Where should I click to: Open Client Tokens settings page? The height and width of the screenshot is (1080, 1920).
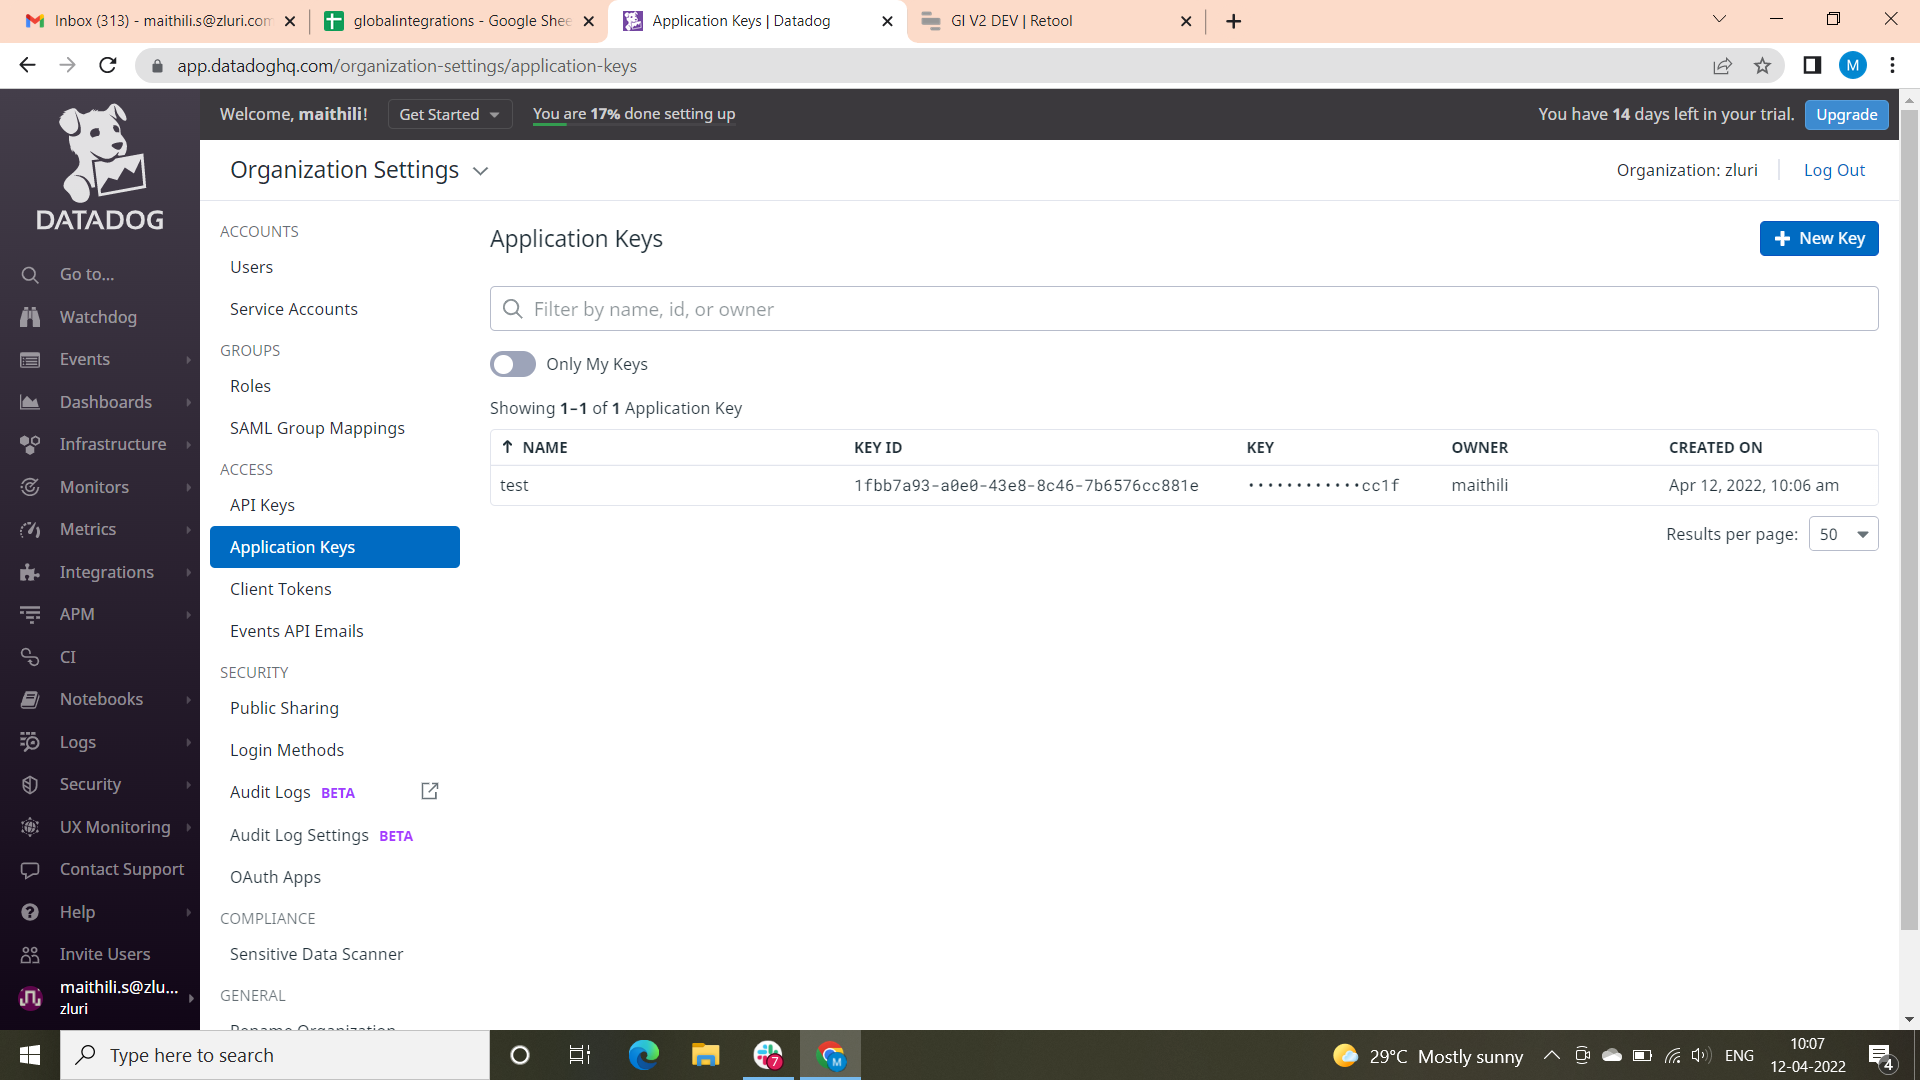coord(281,589)
